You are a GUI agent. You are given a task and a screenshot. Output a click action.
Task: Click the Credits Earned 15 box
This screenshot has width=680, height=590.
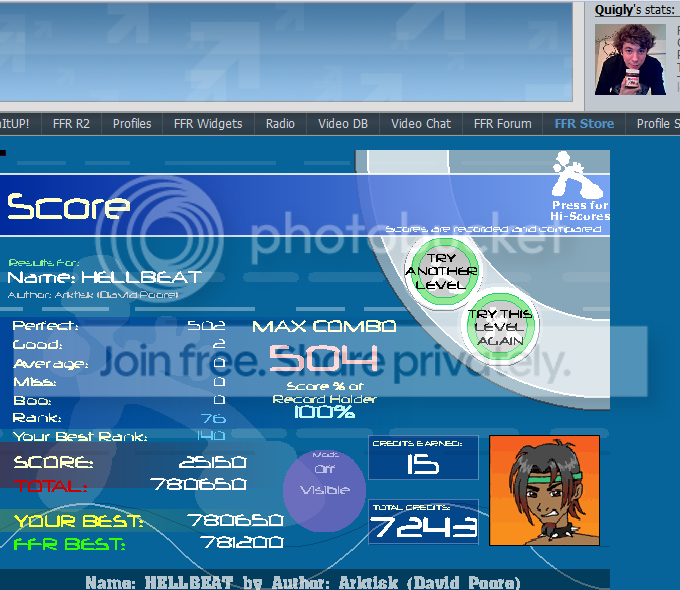click(x=423, y=458)
